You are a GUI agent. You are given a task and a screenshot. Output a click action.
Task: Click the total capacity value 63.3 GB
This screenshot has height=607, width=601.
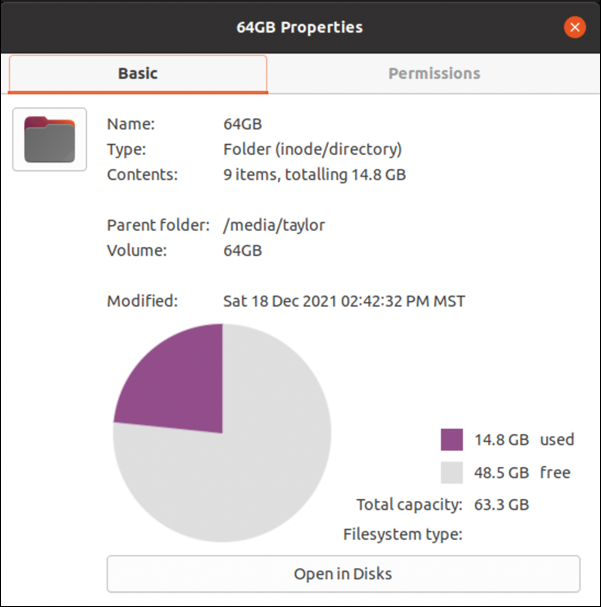point(505,505)
